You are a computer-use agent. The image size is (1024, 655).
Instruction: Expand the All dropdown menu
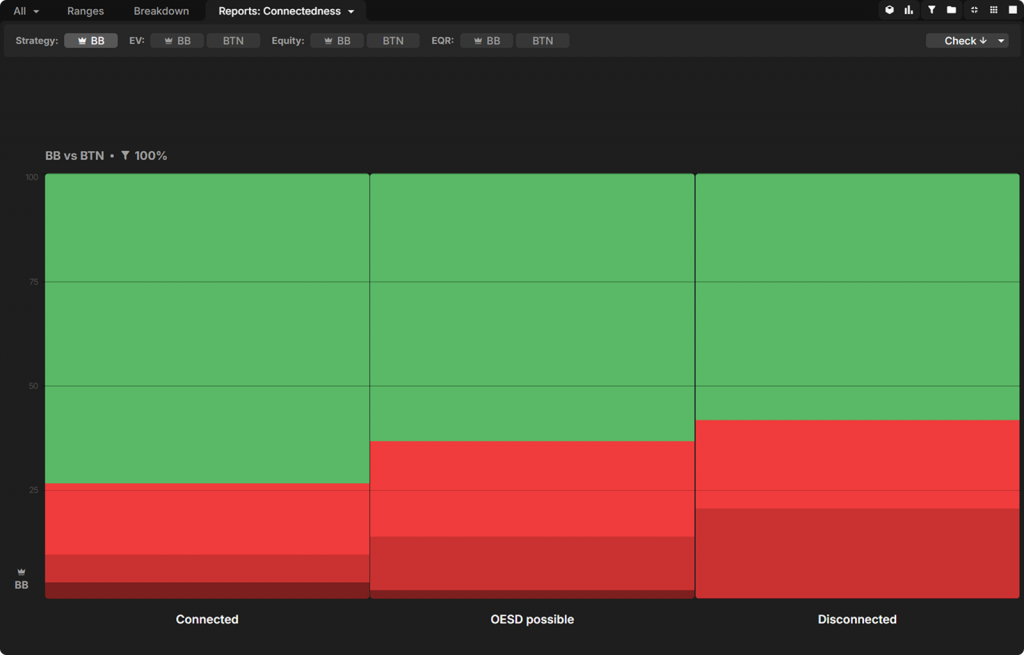tap(27, 11)
